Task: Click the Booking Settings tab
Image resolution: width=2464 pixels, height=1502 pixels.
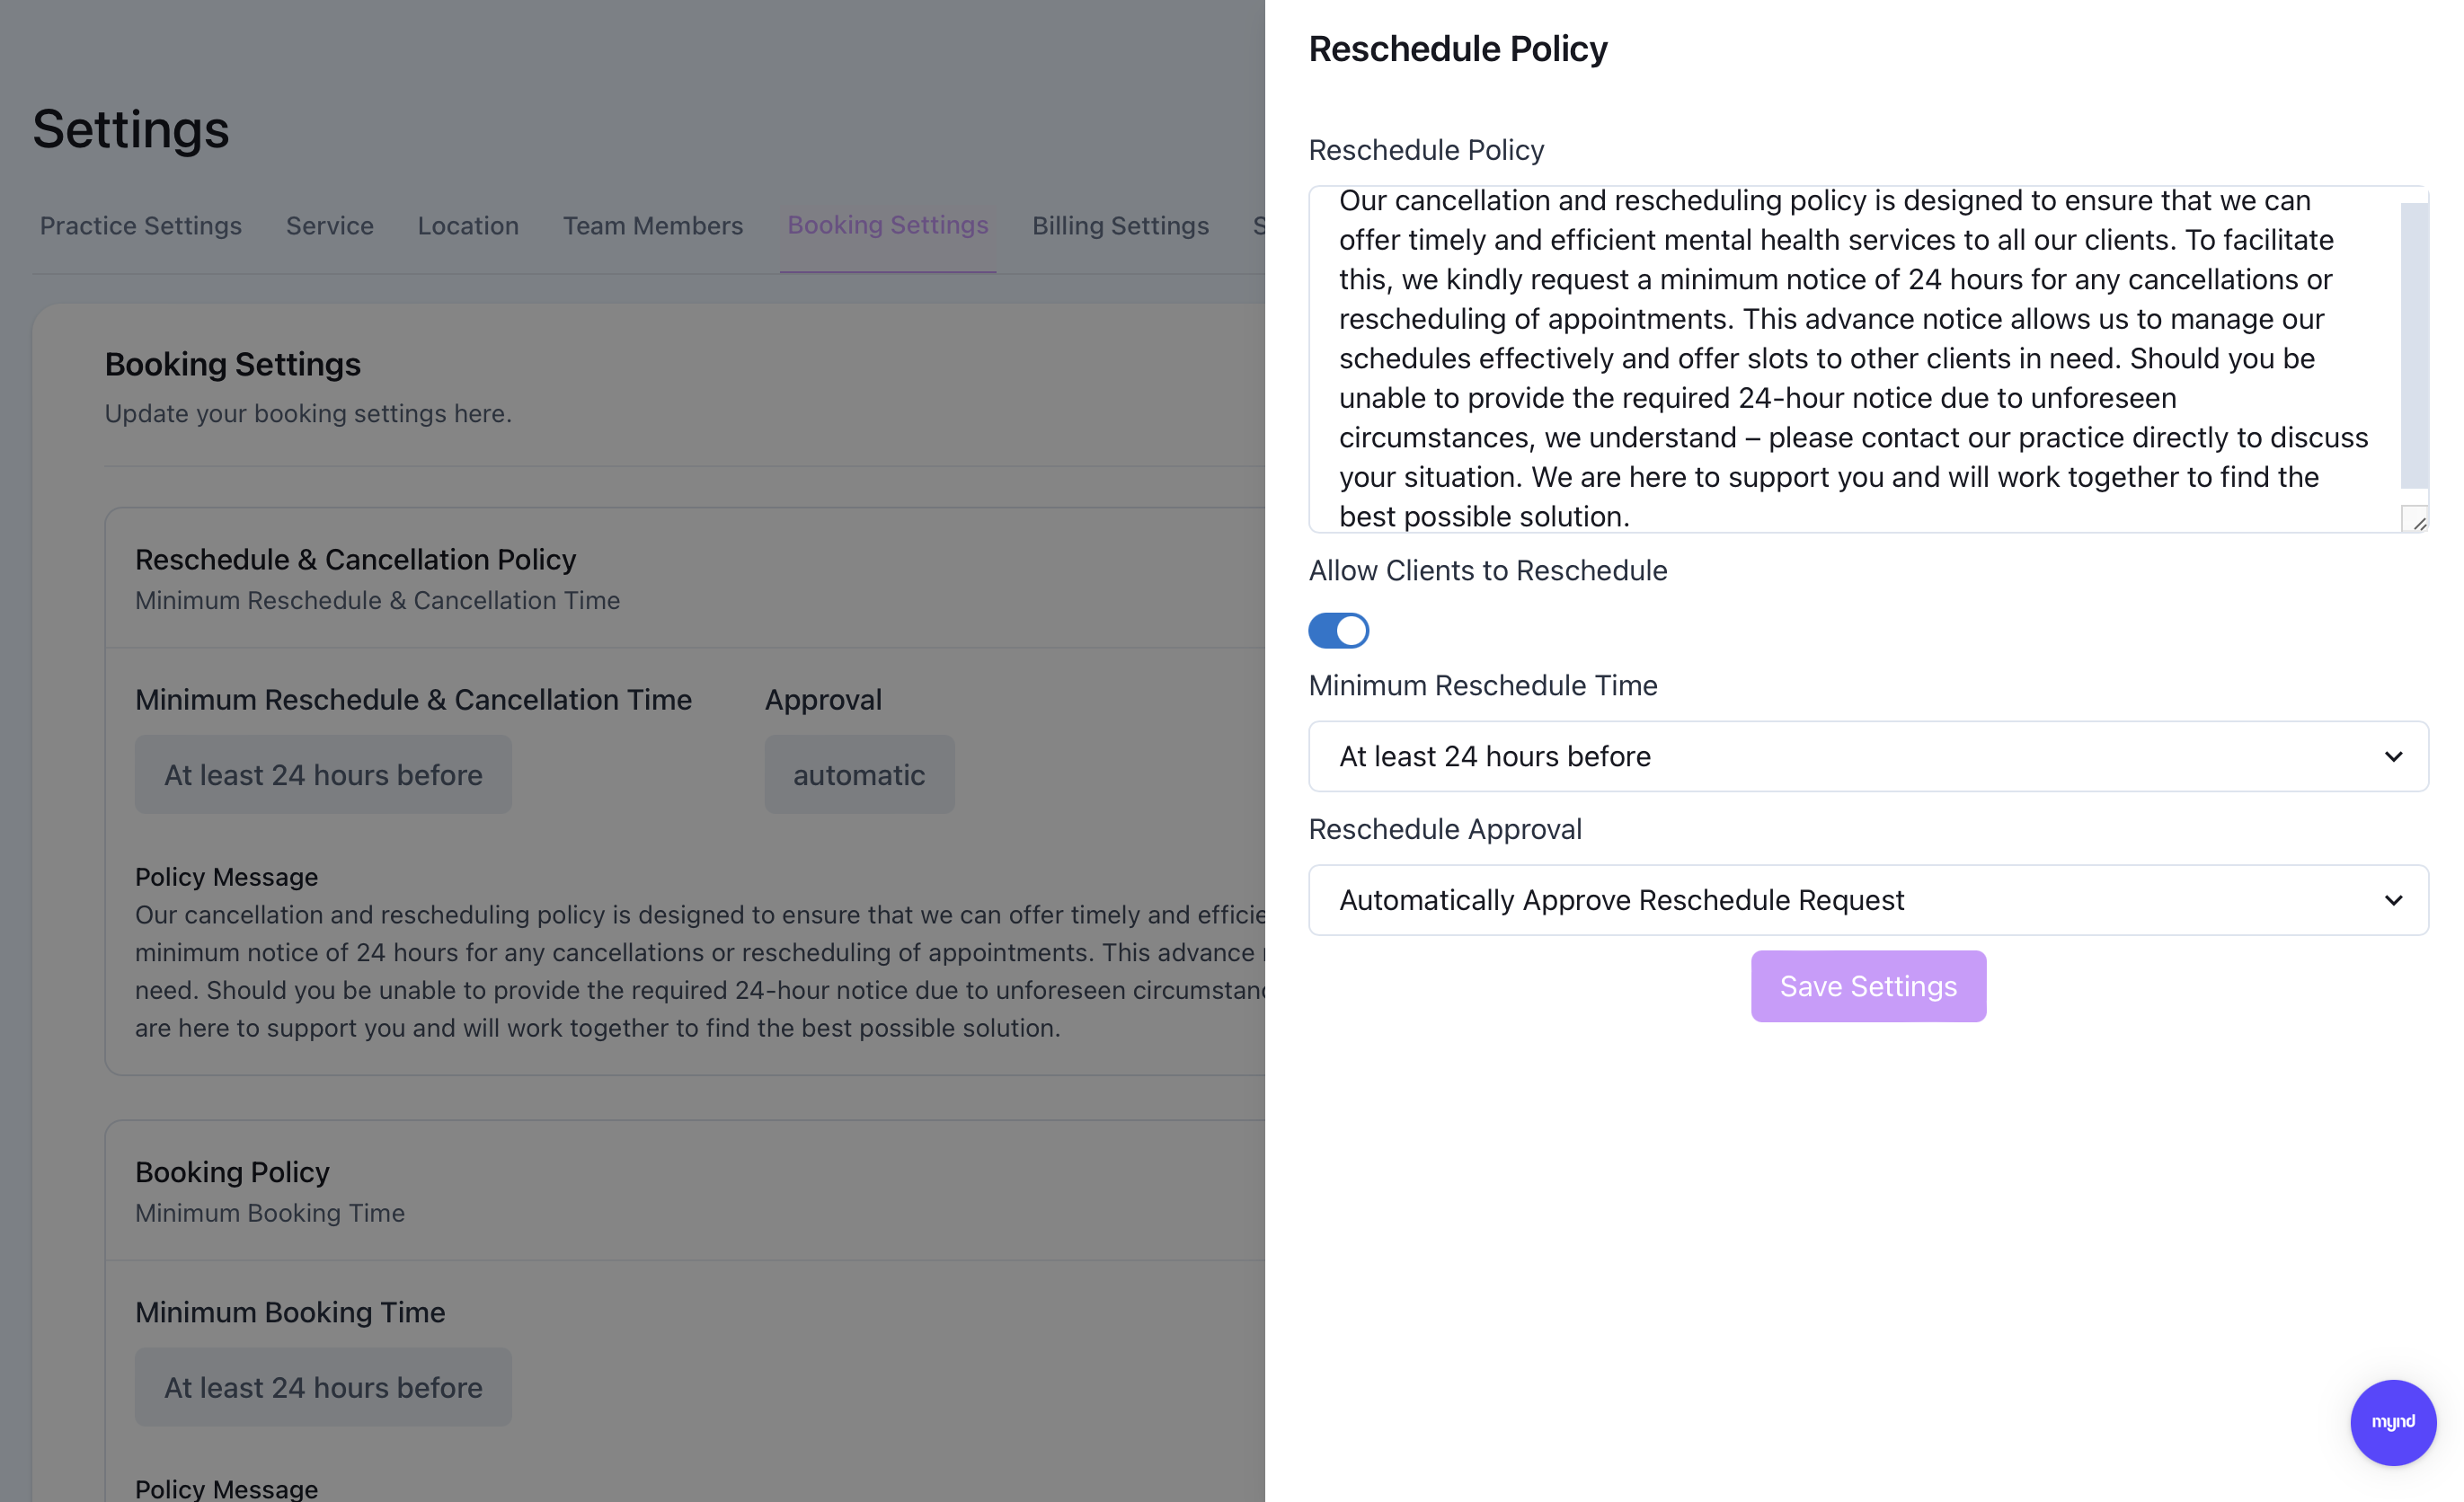Action: [887, 226]
